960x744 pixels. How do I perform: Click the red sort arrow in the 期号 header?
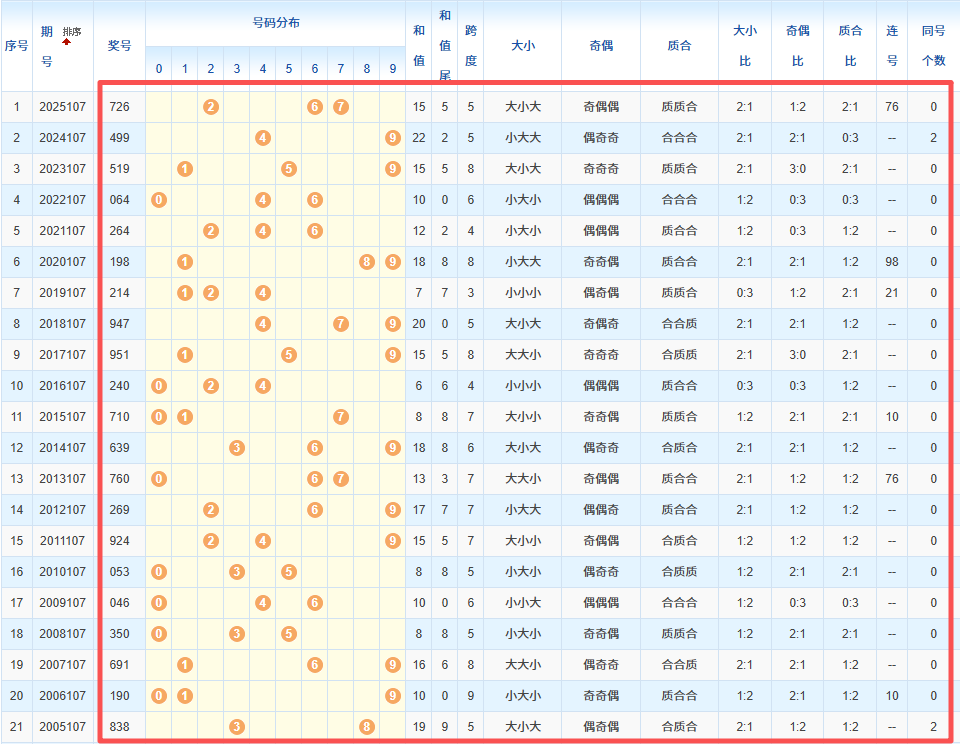tap(67, 42)
